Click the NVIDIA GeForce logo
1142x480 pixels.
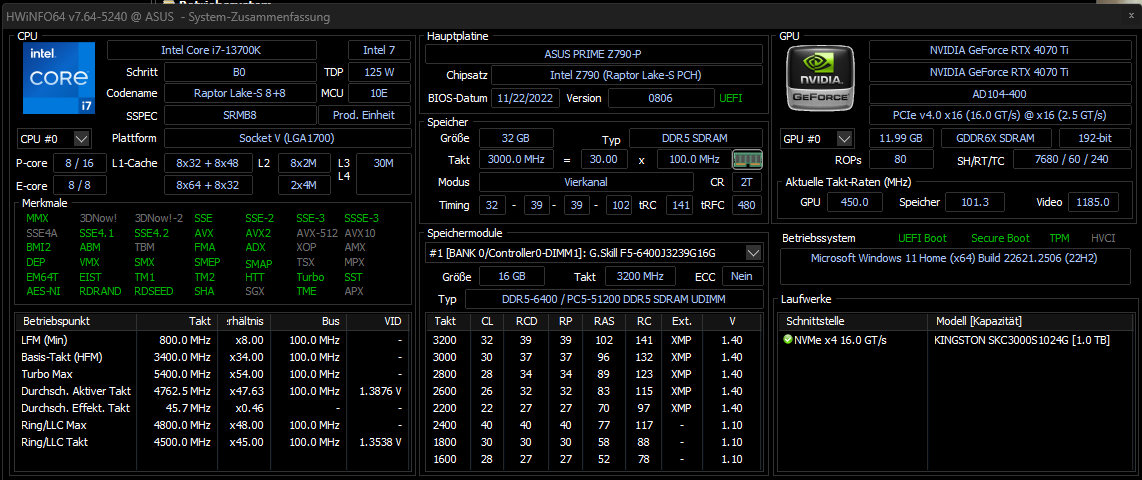tap(821, 78)
